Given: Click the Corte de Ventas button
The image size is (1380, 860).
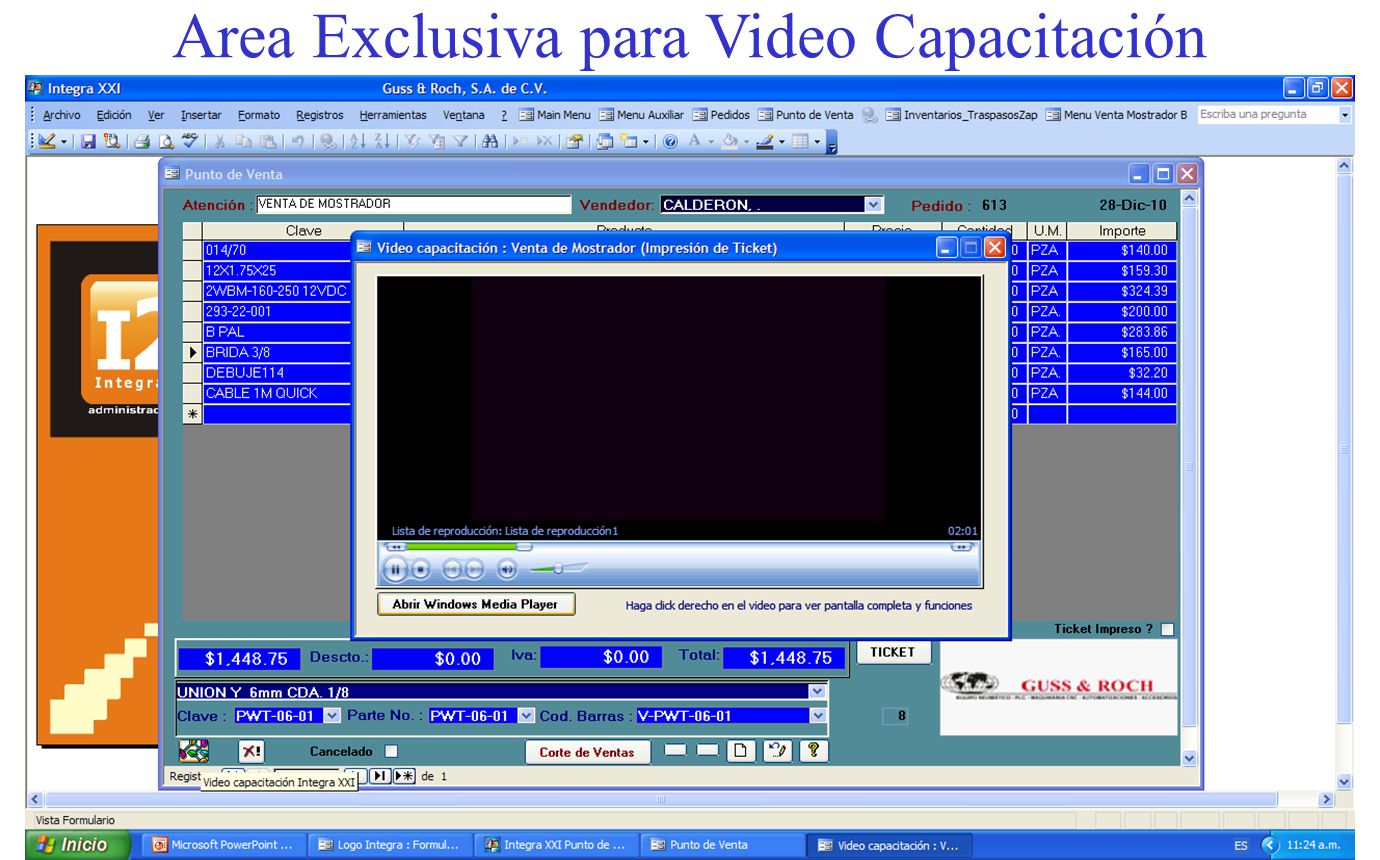Looking at the screenshot, I should pos(587,752).
